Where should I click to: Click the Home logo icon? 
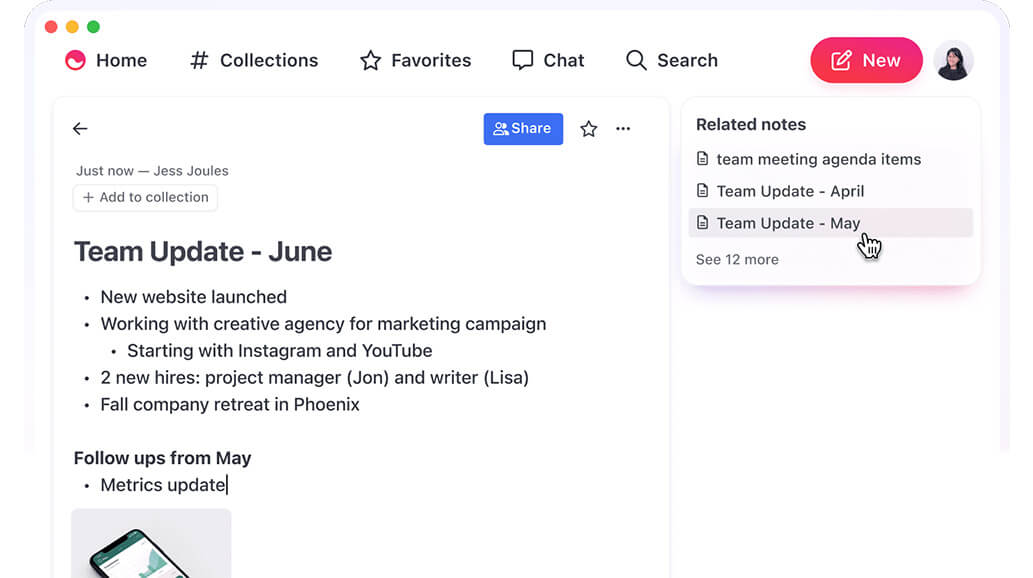75,60
